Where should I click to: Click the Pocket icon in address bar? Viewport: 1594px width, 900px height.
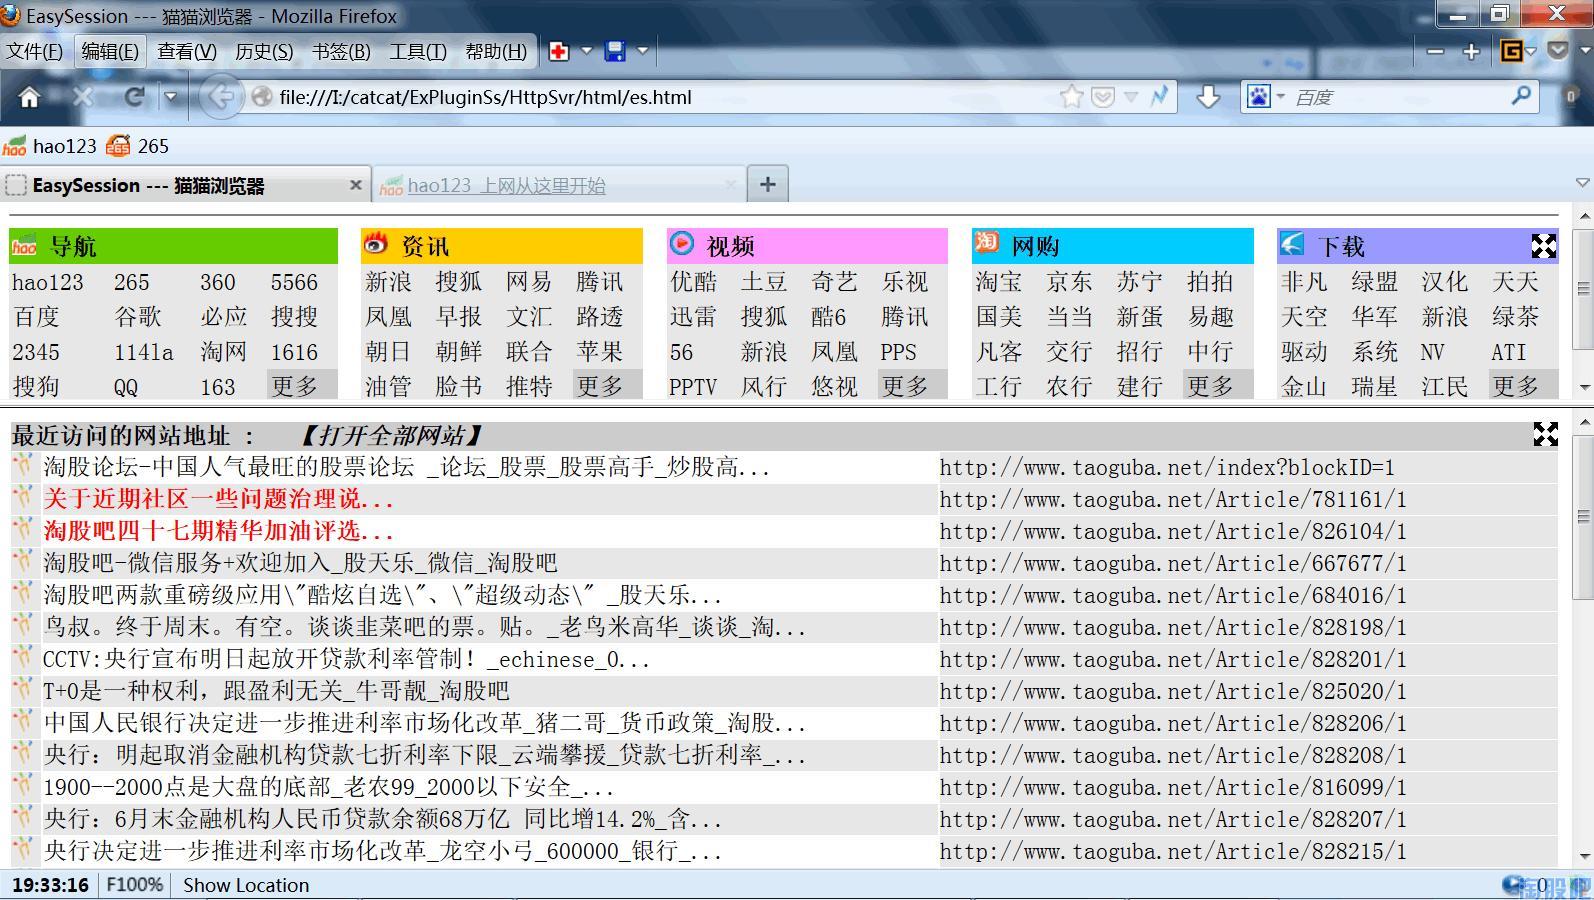pos(1103,97)
